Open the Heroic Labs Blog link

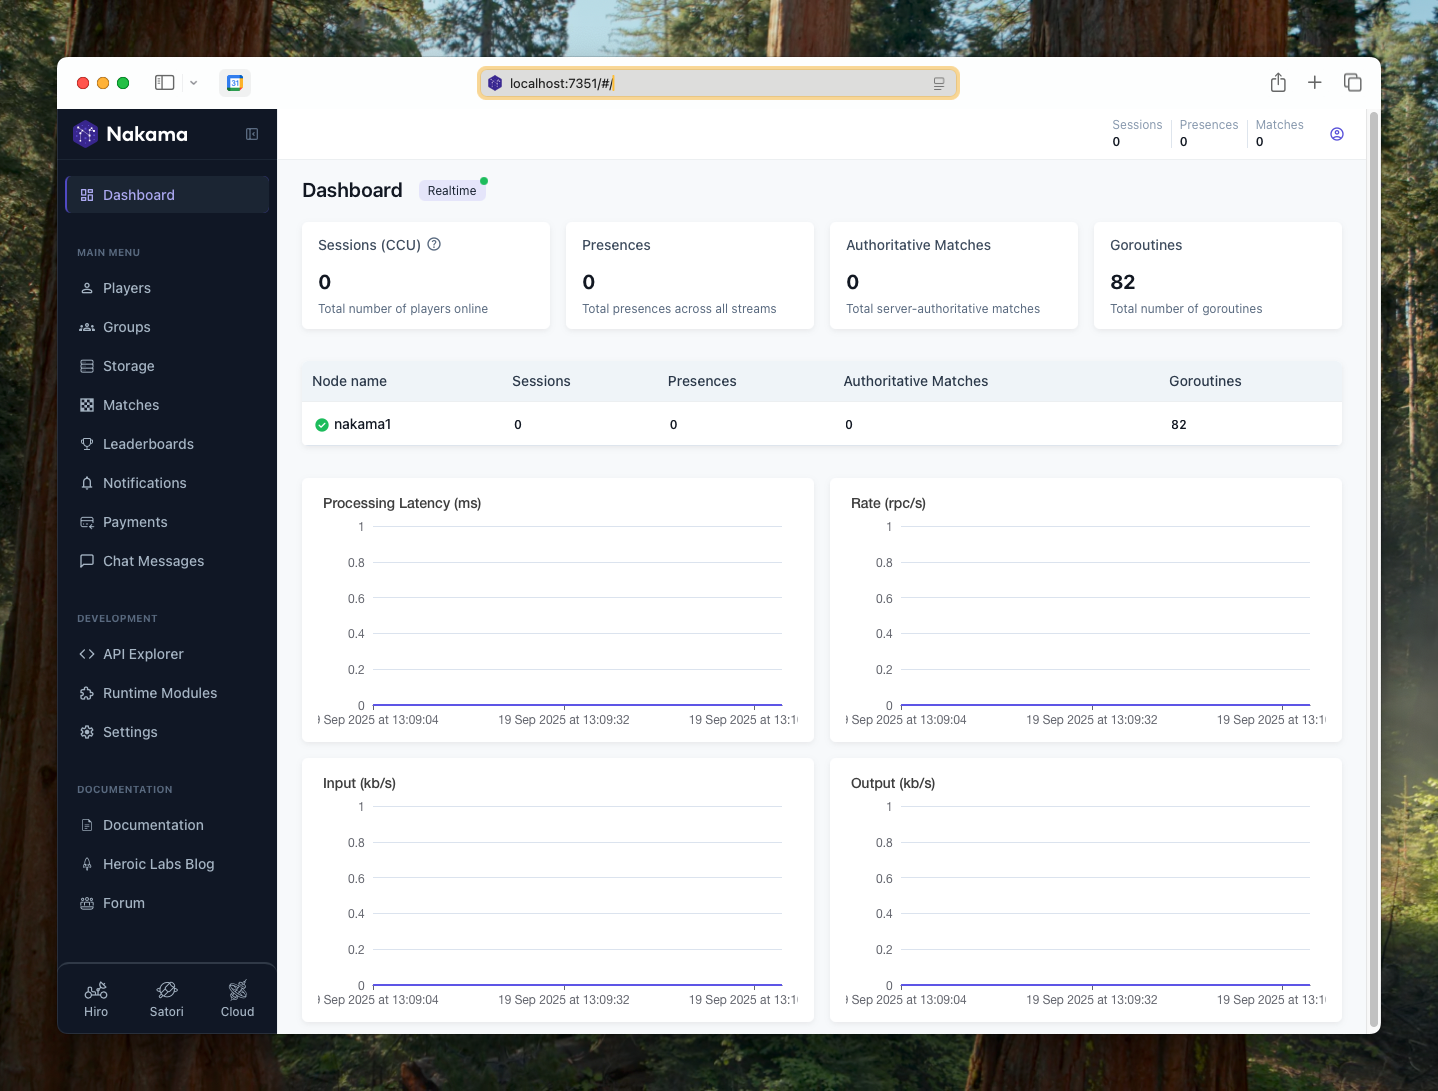click(158, 864)
